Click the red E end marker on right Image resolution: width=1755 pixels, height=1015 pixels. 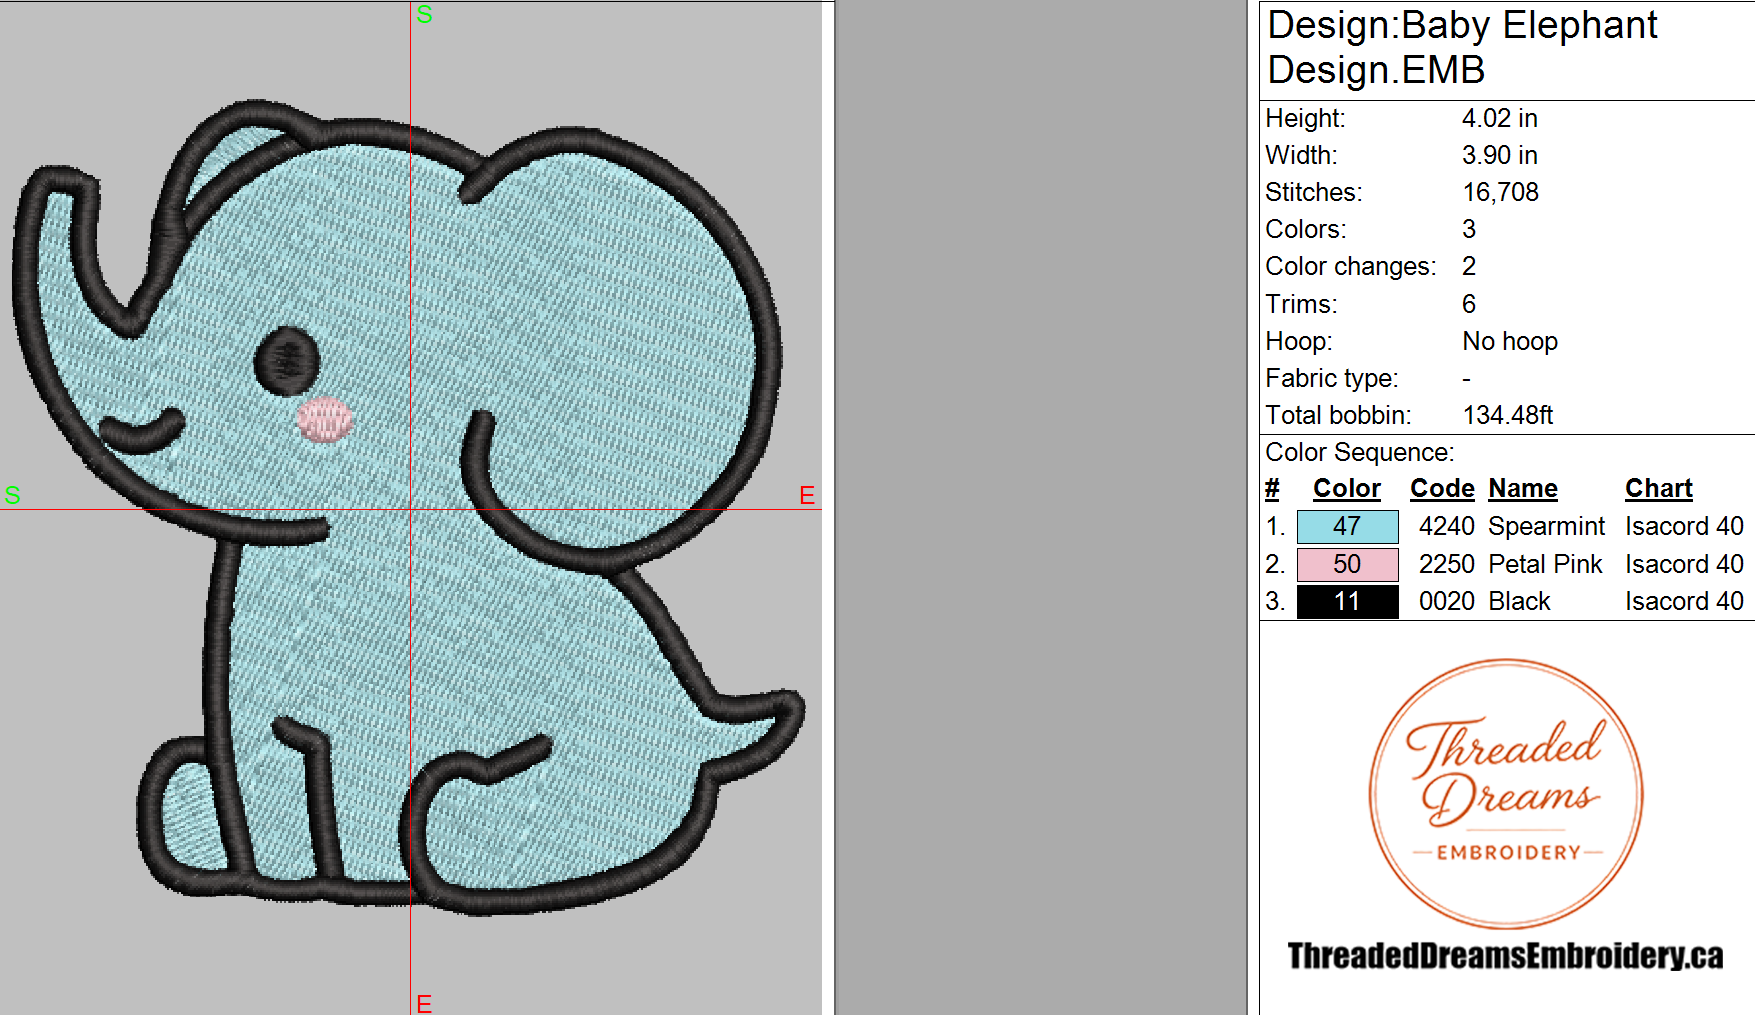[807, 495]
